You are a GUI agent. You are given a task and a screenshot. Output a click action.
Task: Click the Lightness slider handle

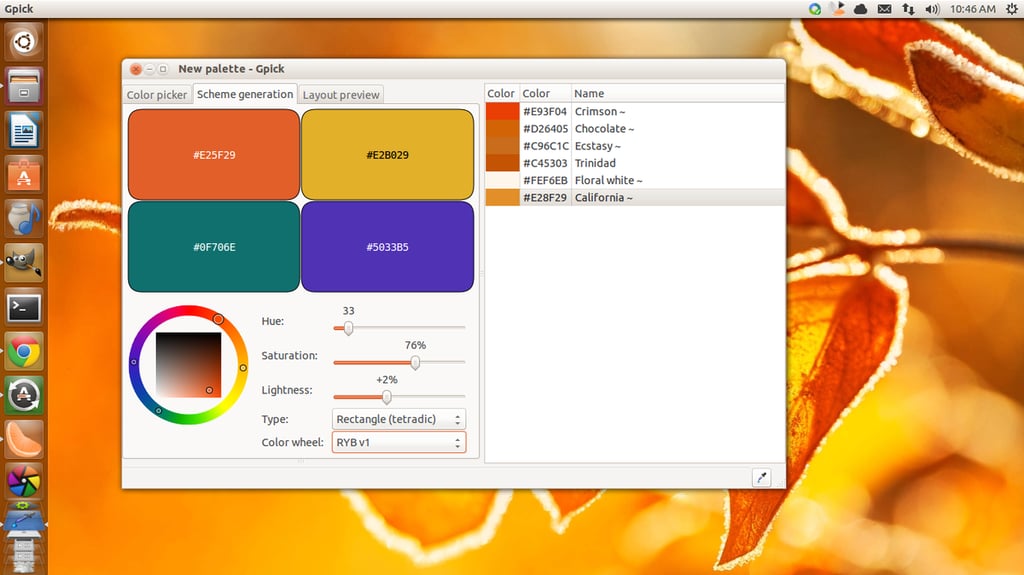tap(387, 397)
